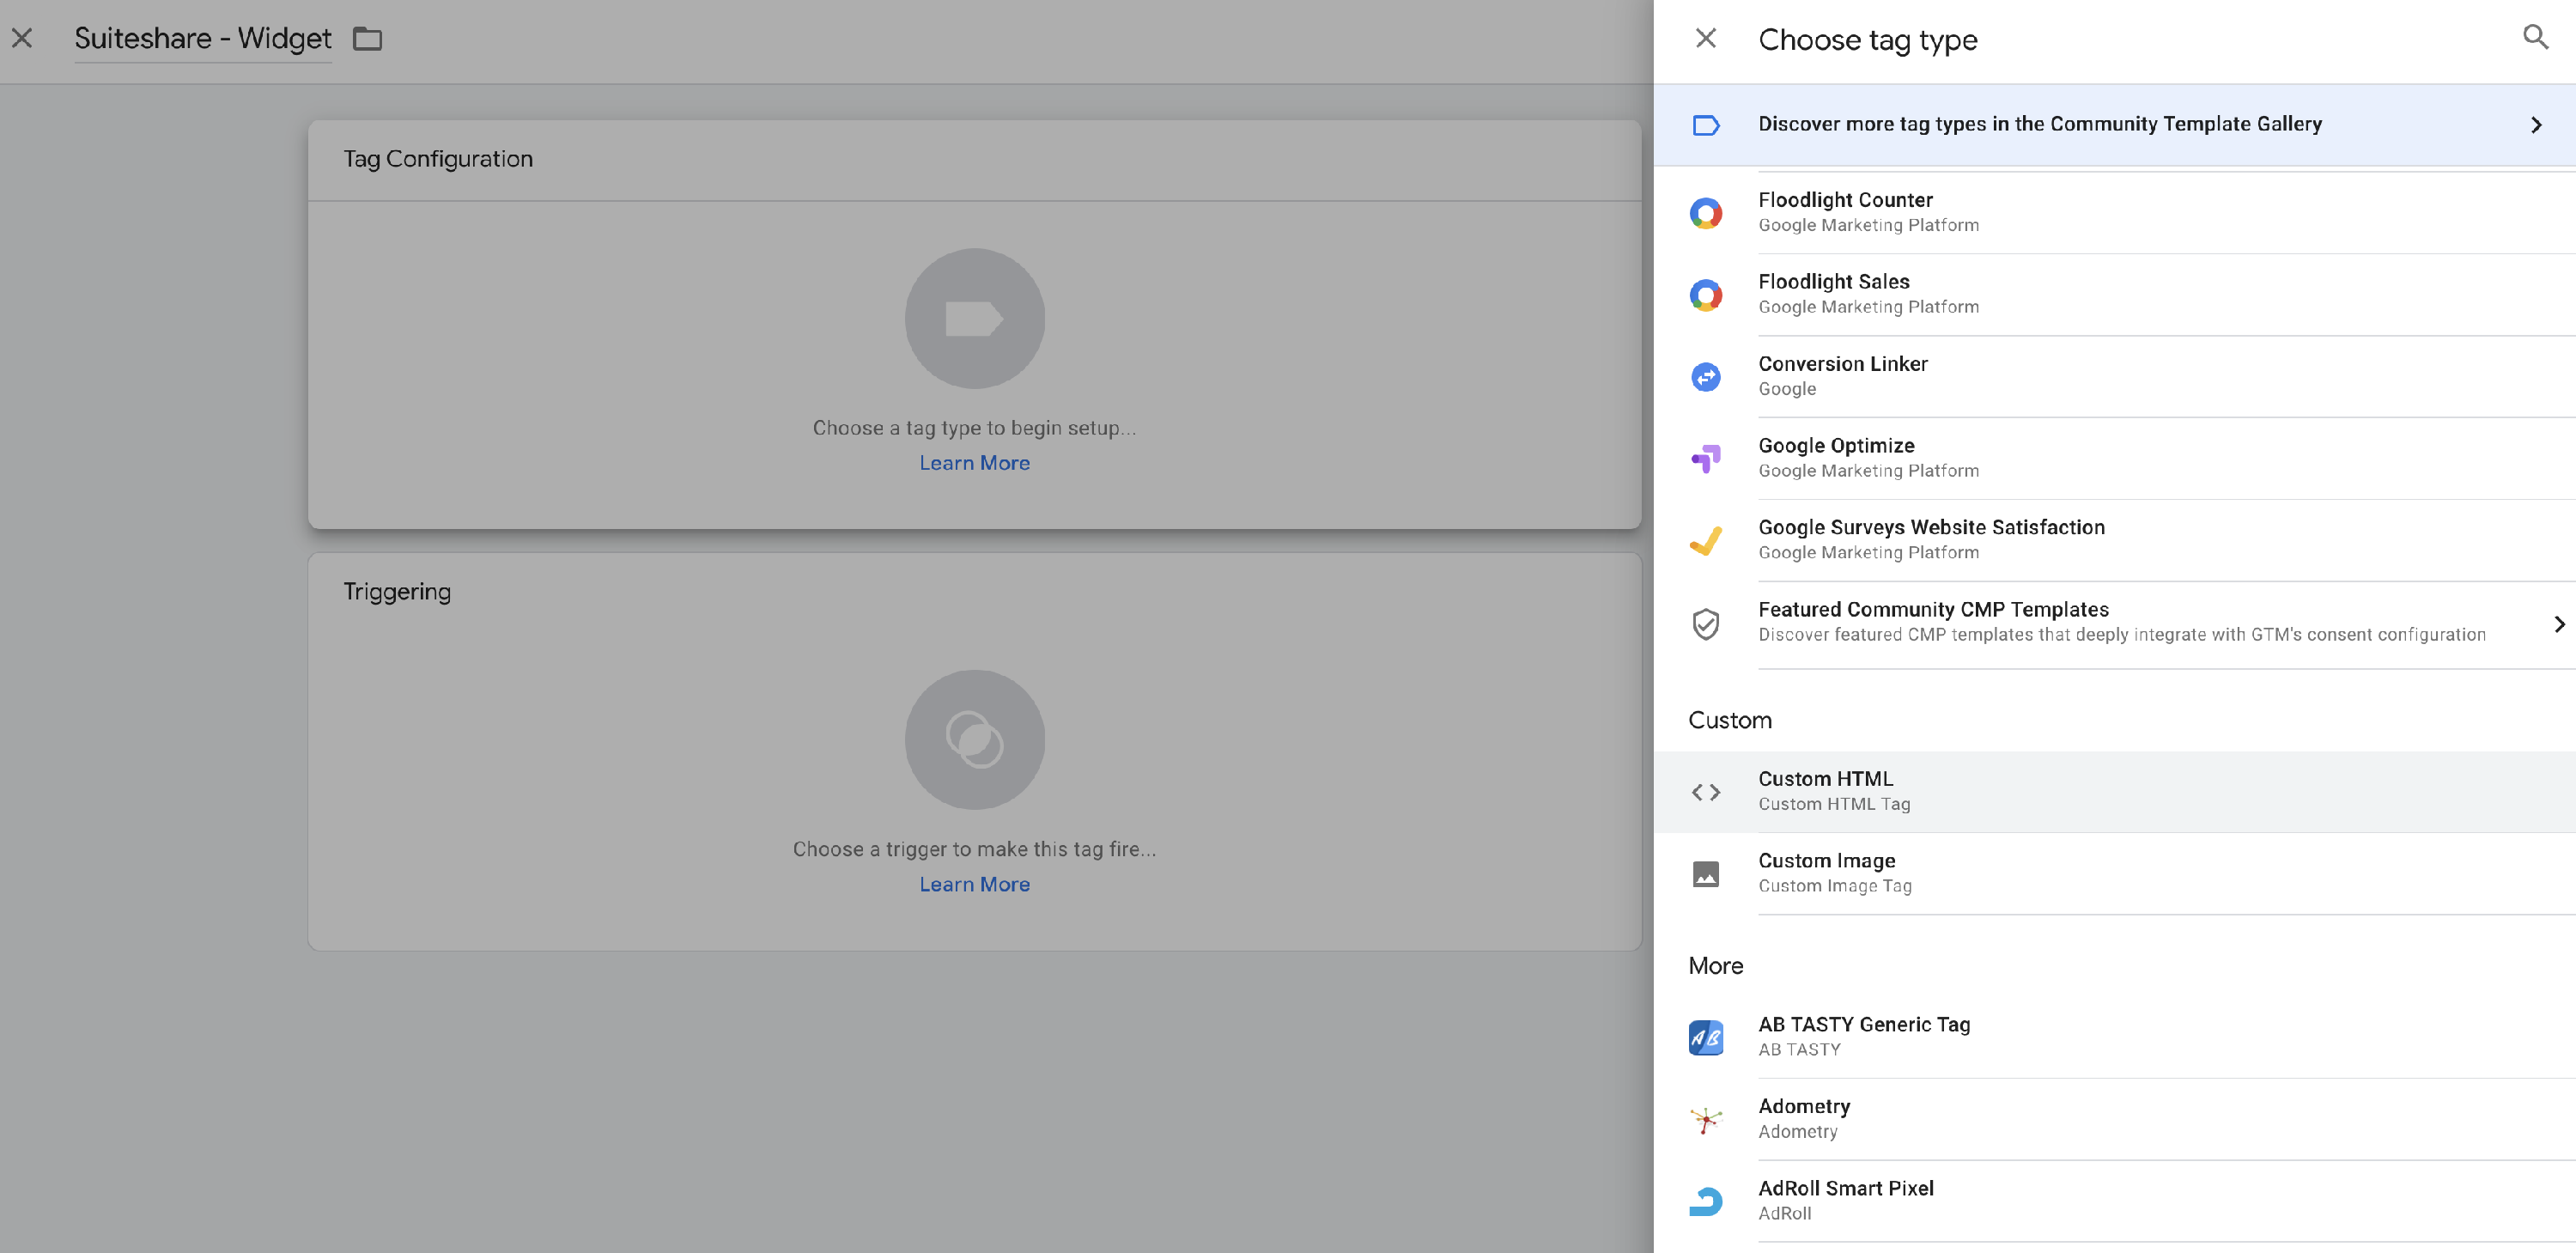This screenshot has width=2576, height=1253.
Task: Open Learn More link under Tag Configuration
Action: [x=974, y=463]
